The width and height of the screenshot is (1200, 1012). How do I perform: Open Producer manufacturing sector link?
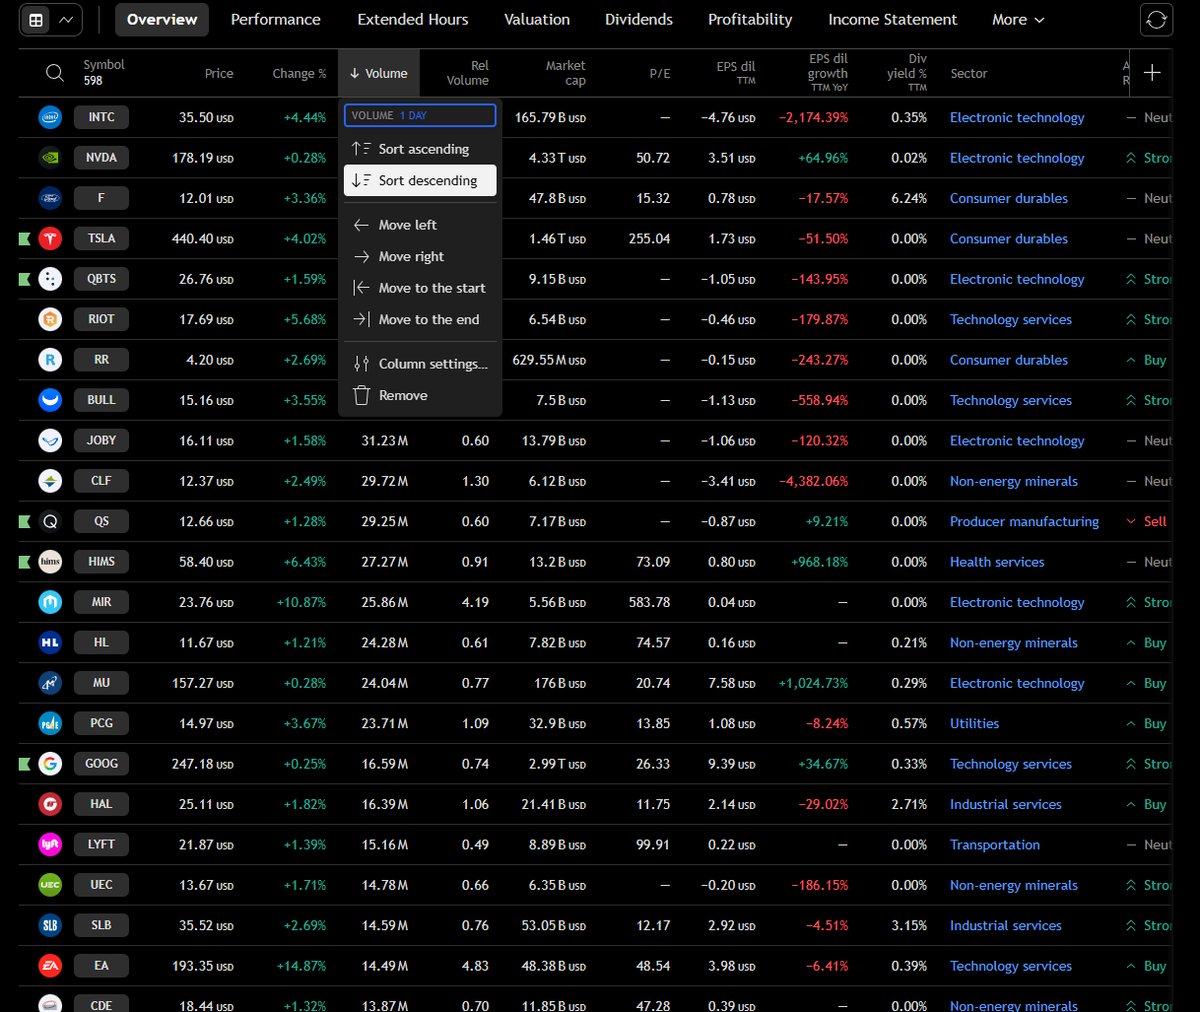1024,521
